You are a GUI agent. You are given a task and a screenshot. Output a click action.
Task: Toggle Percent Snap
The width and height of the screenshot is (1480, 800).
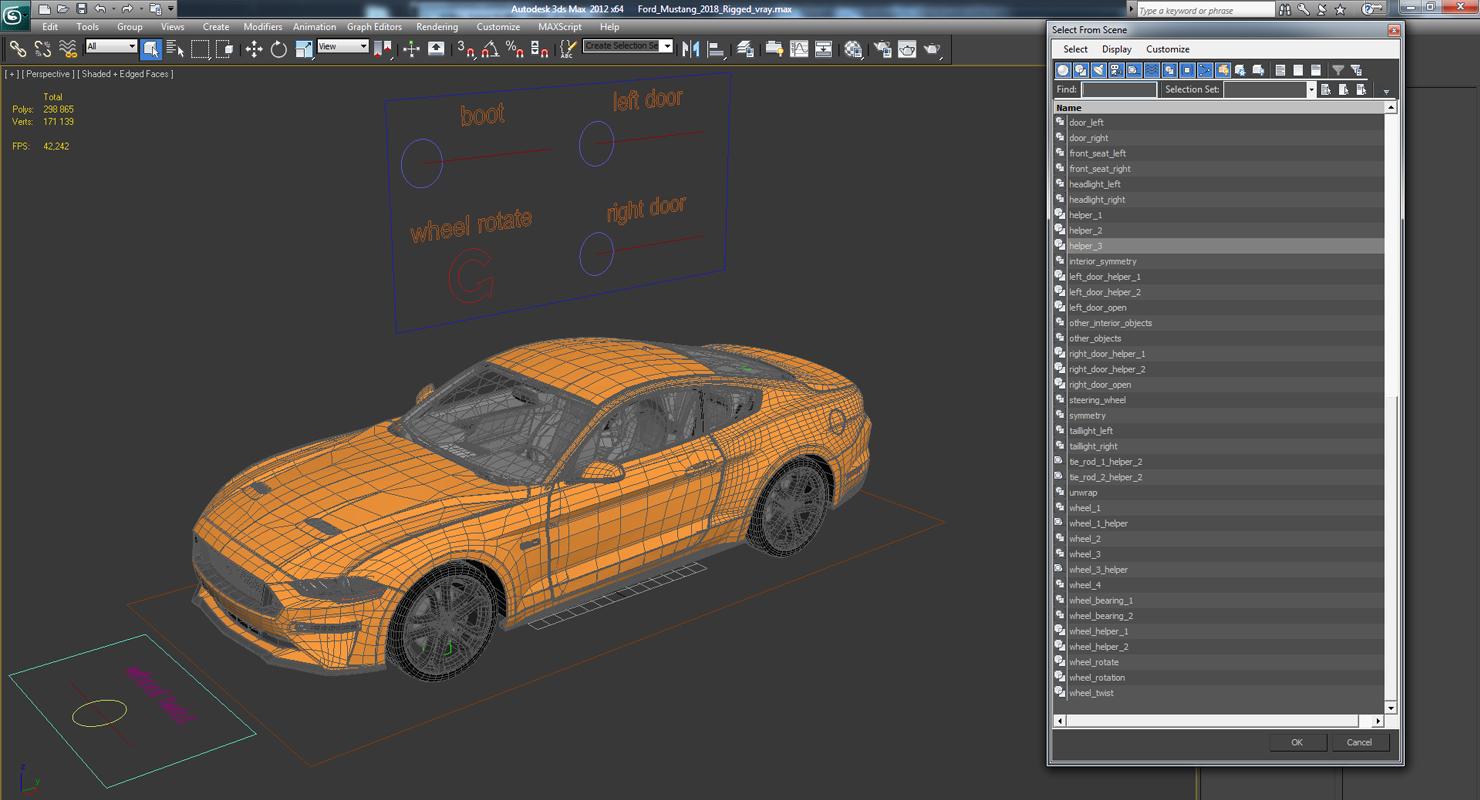pos(515,49)
